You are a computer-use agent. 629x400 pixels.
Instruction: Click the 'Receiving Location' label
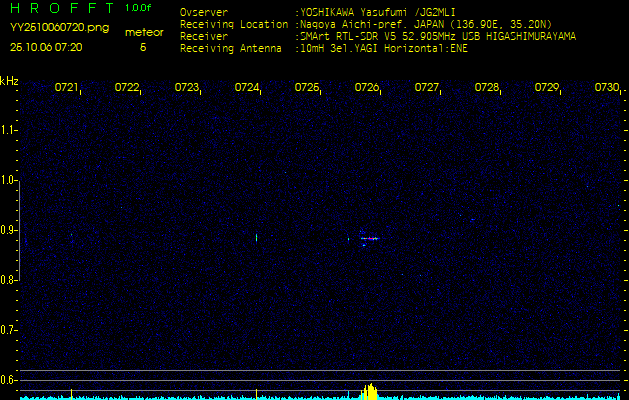234,24
